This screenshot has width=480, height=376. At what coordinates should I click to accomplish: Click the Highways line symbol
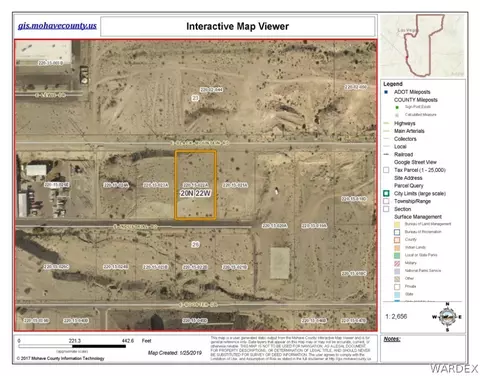[x=387, y=123]
